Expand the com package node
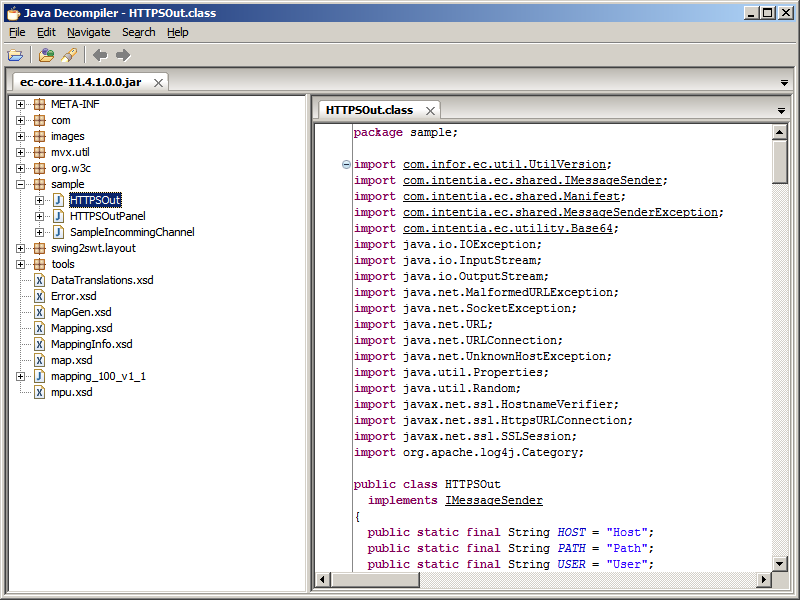The height and width of the screenshot is (600, 800). [x=21, y=120]
